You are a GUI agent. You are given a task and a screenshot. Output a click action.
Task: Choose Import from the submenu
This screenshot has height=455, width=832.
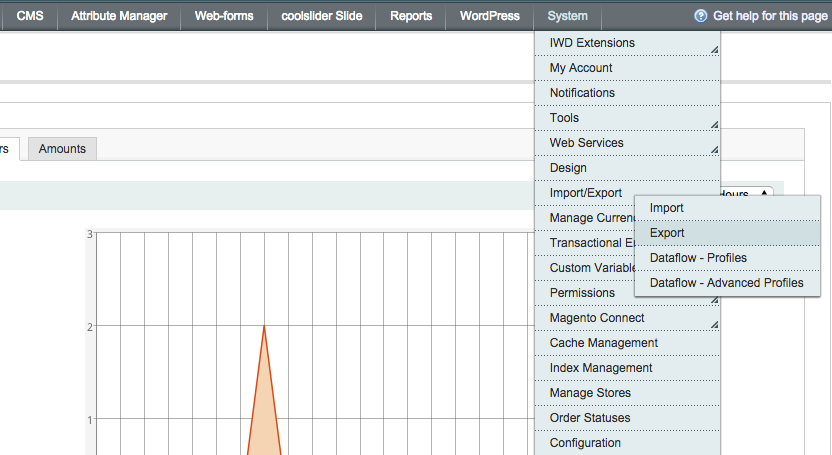tap(727, 208)
